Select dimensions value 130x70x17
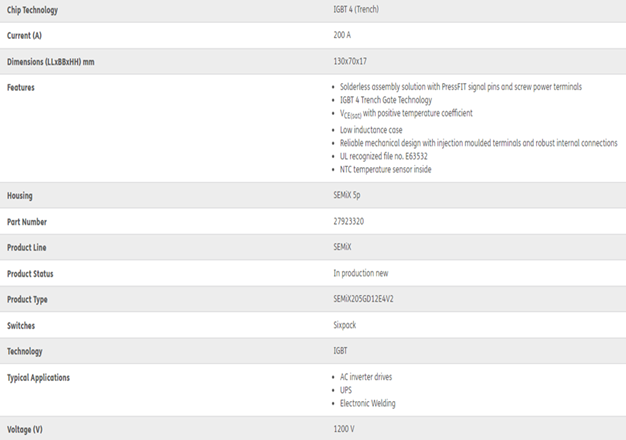 [x=350, y=61]
